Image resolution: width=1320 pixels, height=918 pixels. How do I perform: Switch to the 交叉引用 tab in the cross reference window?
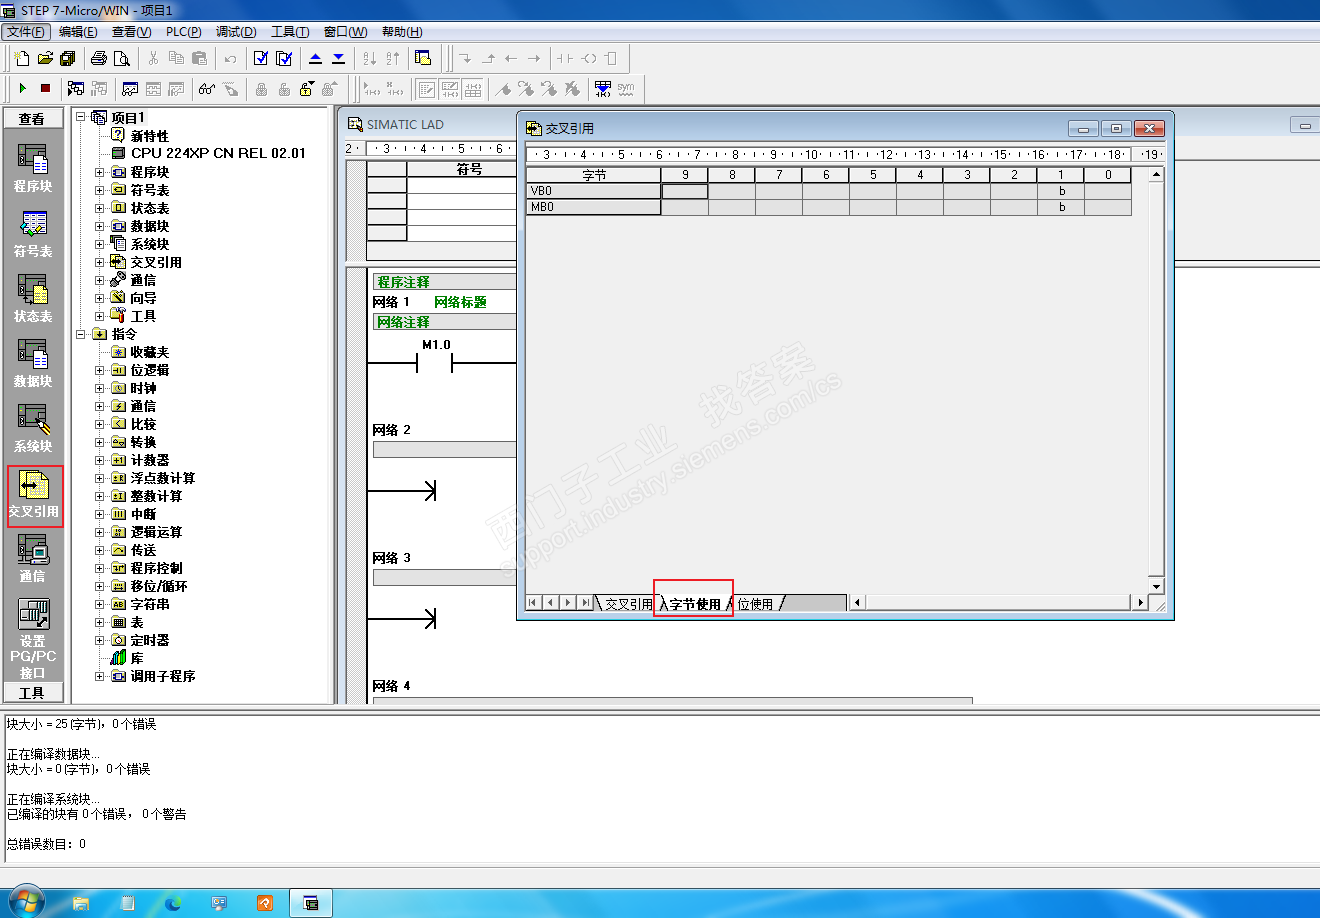[628, 604]
